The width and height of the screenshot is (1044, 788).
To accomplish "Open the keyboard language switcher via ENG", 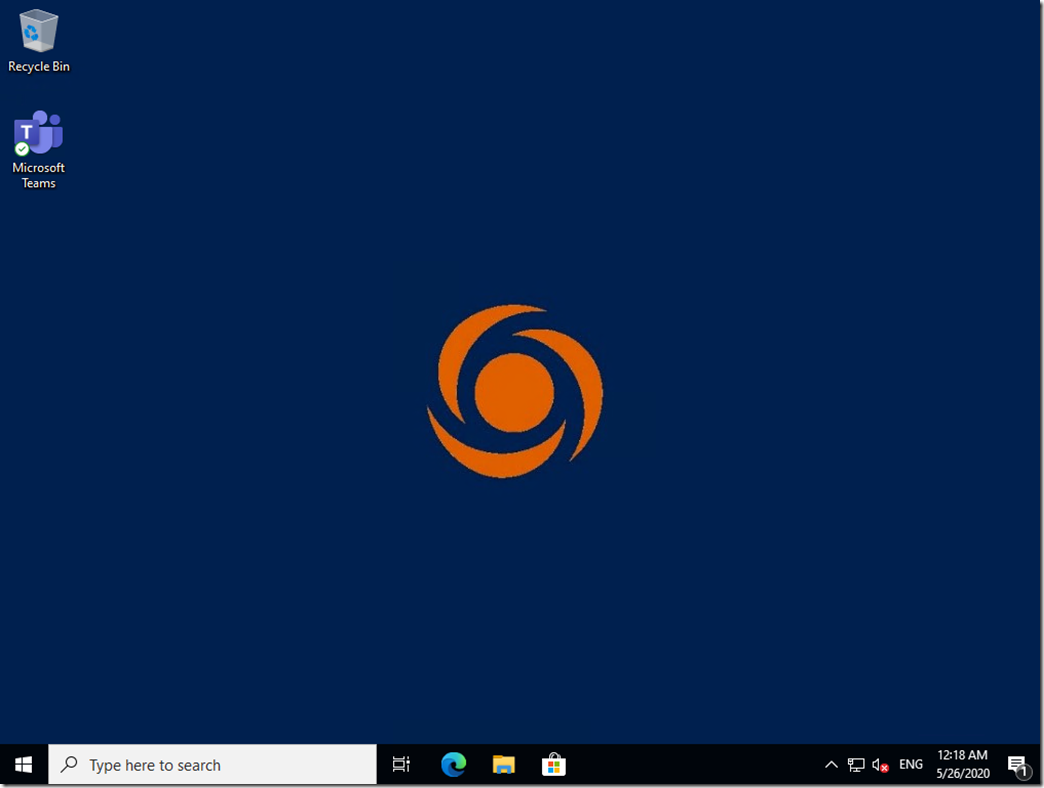I will (910, 763).
